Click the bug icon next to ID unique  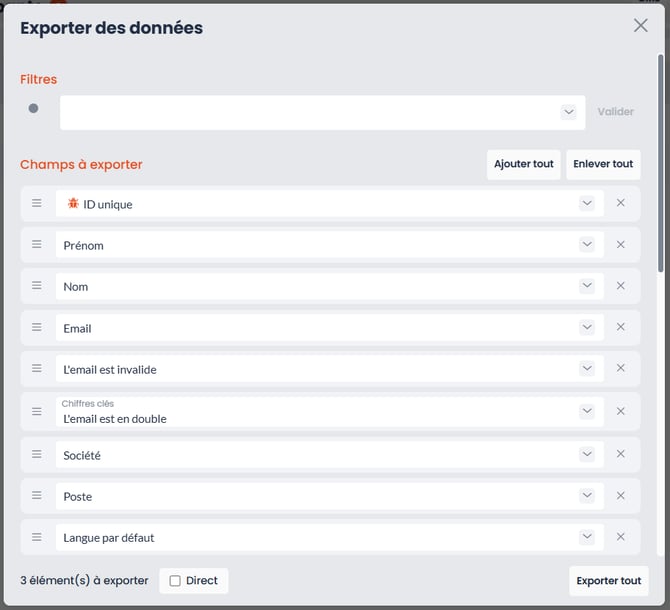click(73, 203)
